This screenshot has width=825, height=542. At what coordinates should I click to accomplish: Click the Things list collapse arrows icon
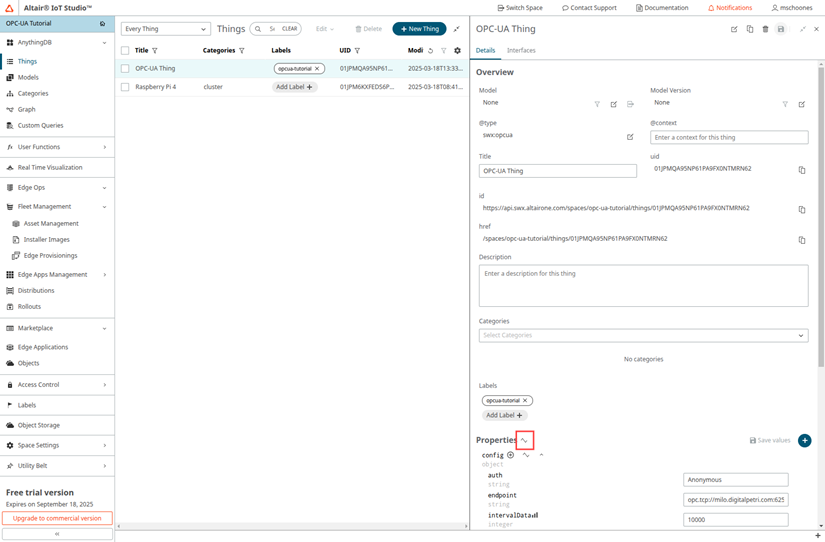(457, 29)
